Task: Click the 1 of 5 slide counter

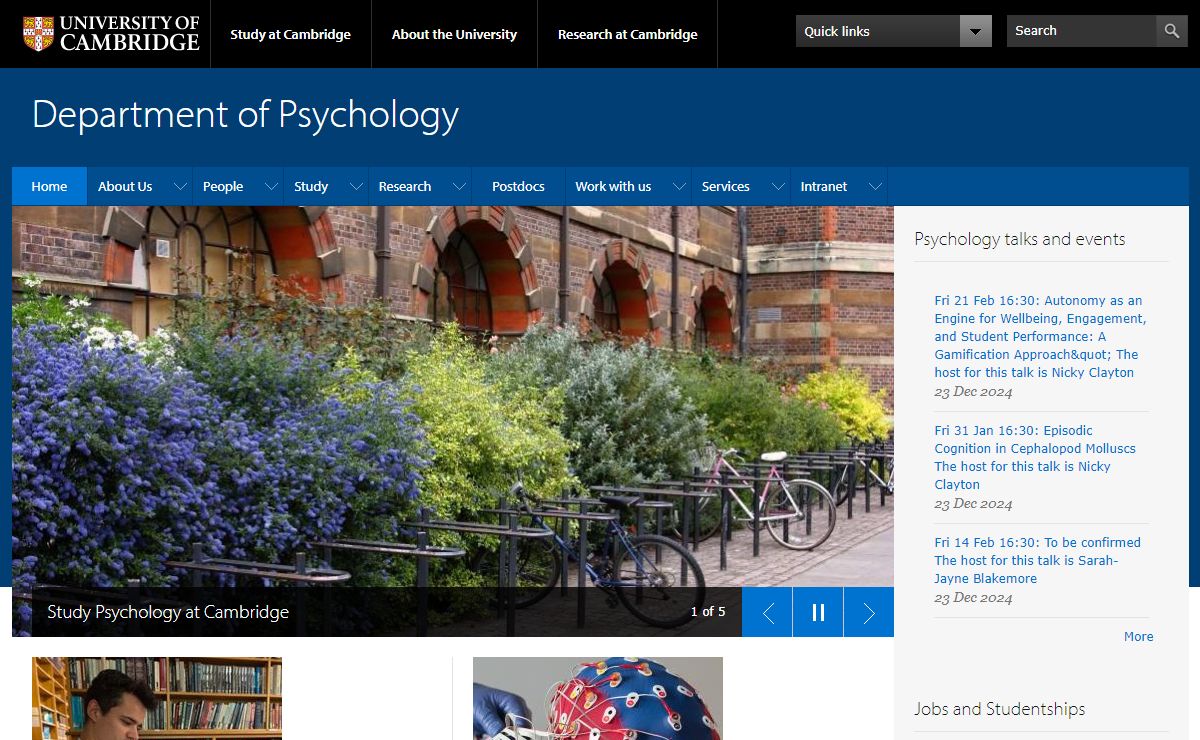Action: pyautogui.click(x=708, y=612)
